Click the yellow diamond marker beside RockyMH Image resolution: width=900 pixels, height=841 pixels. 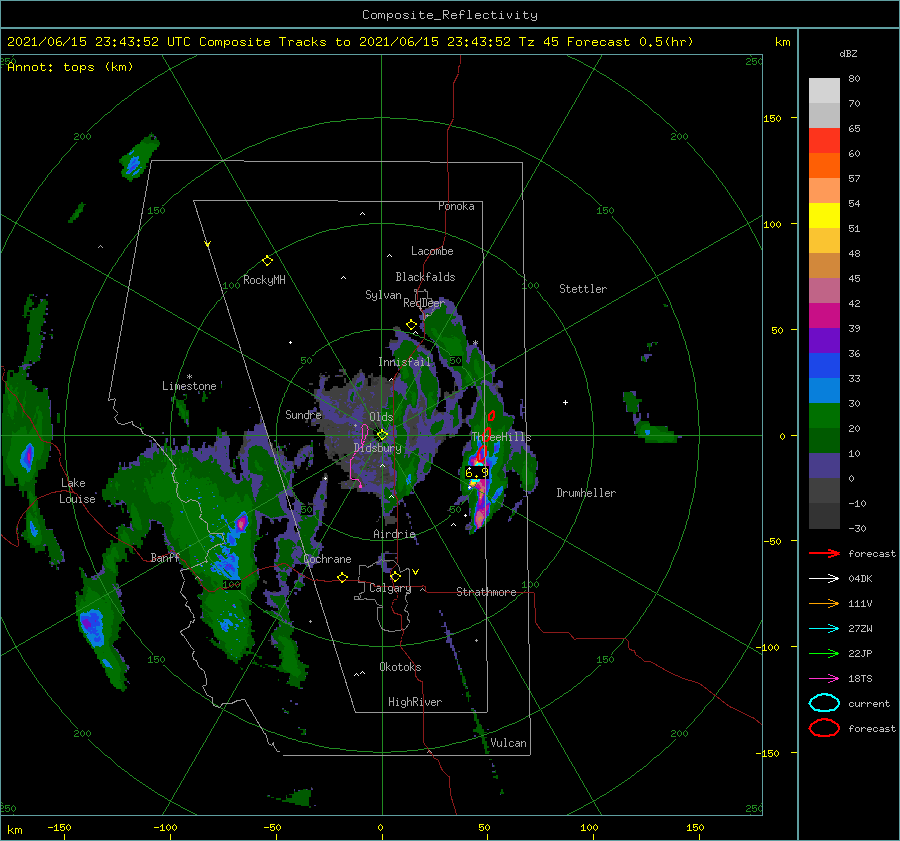pyautogui.click(x=267, y=261)
